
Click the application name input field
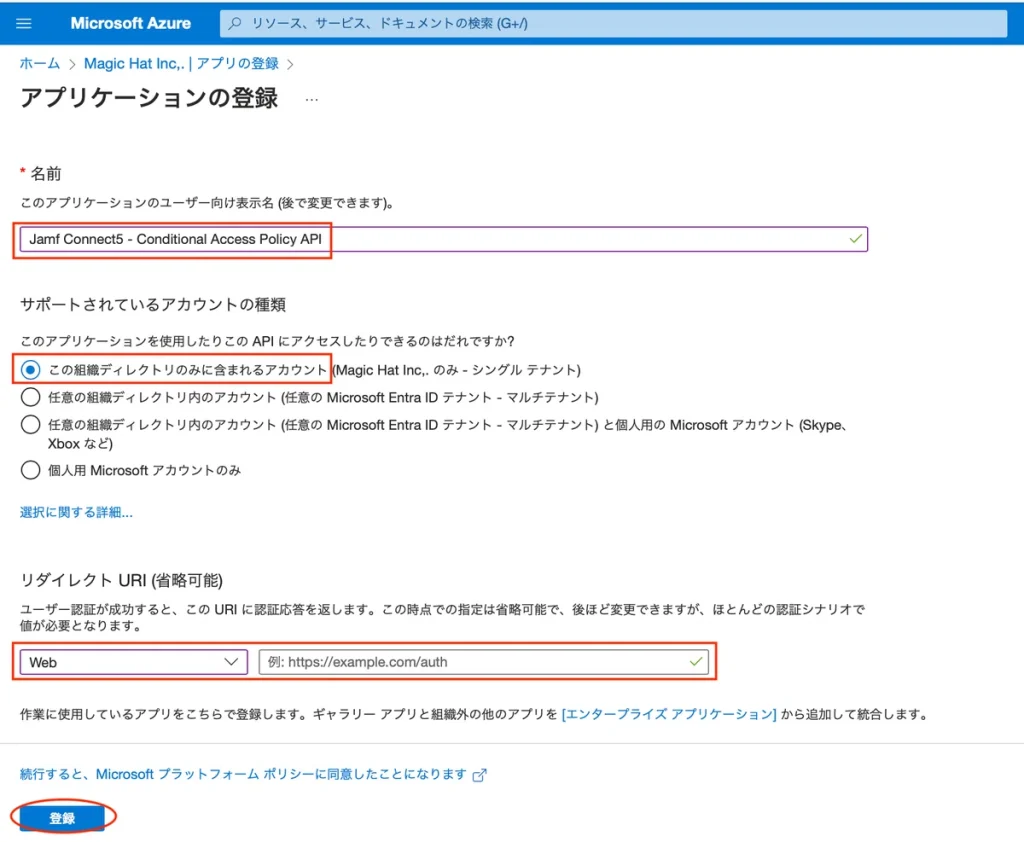(x=440, y=240)
